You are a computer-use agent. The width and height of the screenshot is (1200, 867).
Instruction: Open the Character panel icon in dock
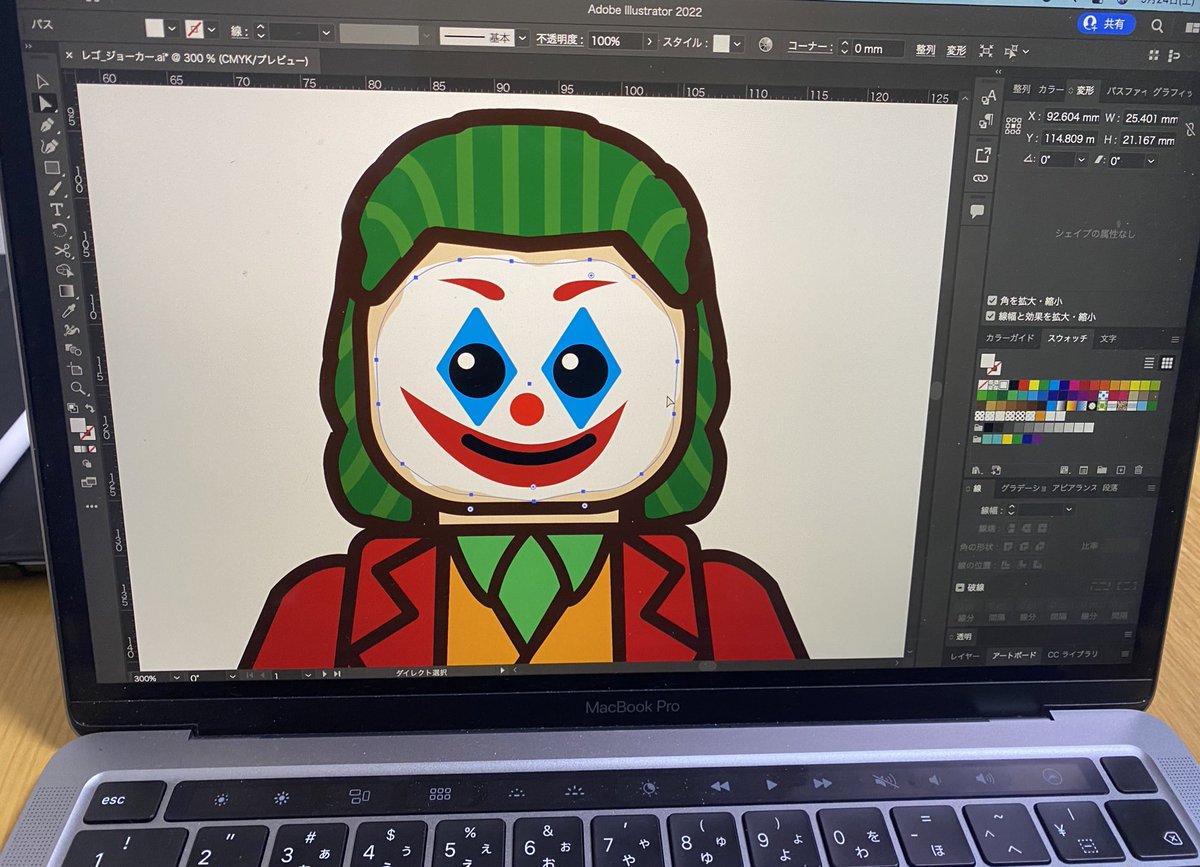tap(989, 97)
